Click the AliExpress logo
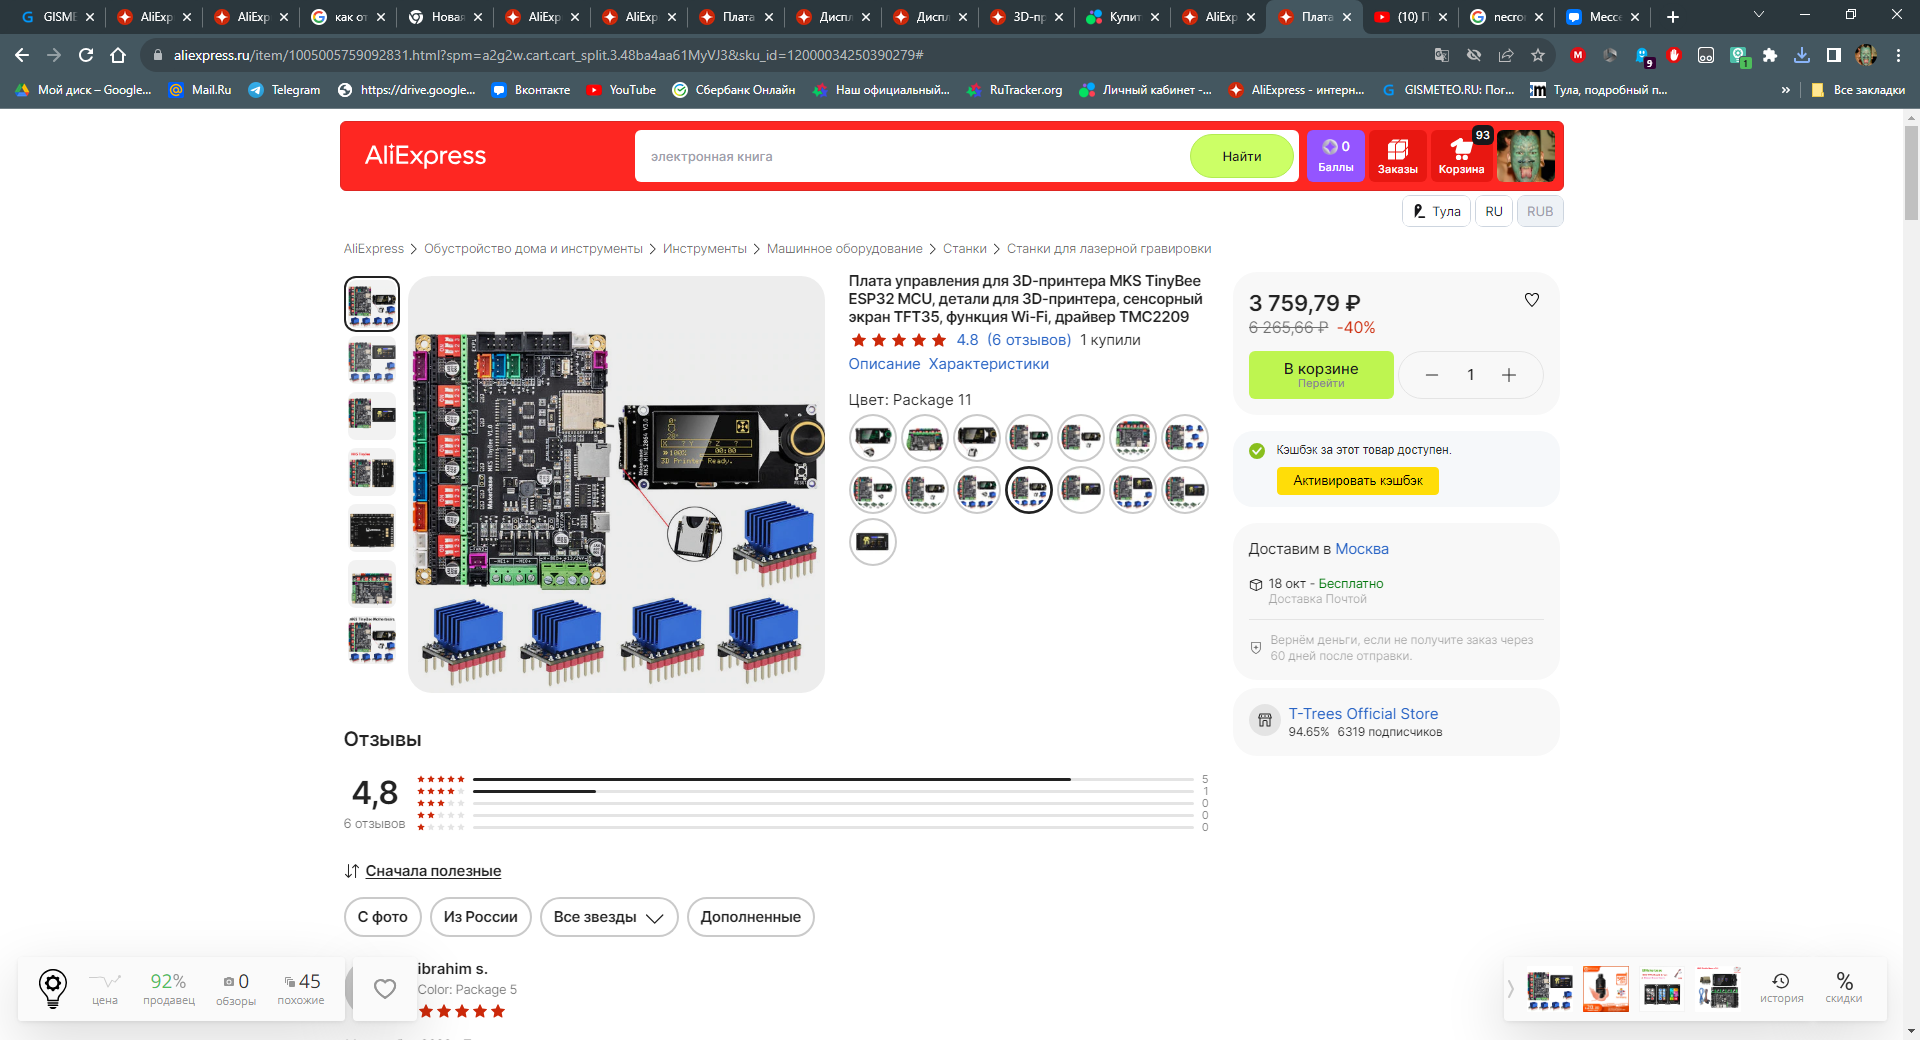 point(425,156)
